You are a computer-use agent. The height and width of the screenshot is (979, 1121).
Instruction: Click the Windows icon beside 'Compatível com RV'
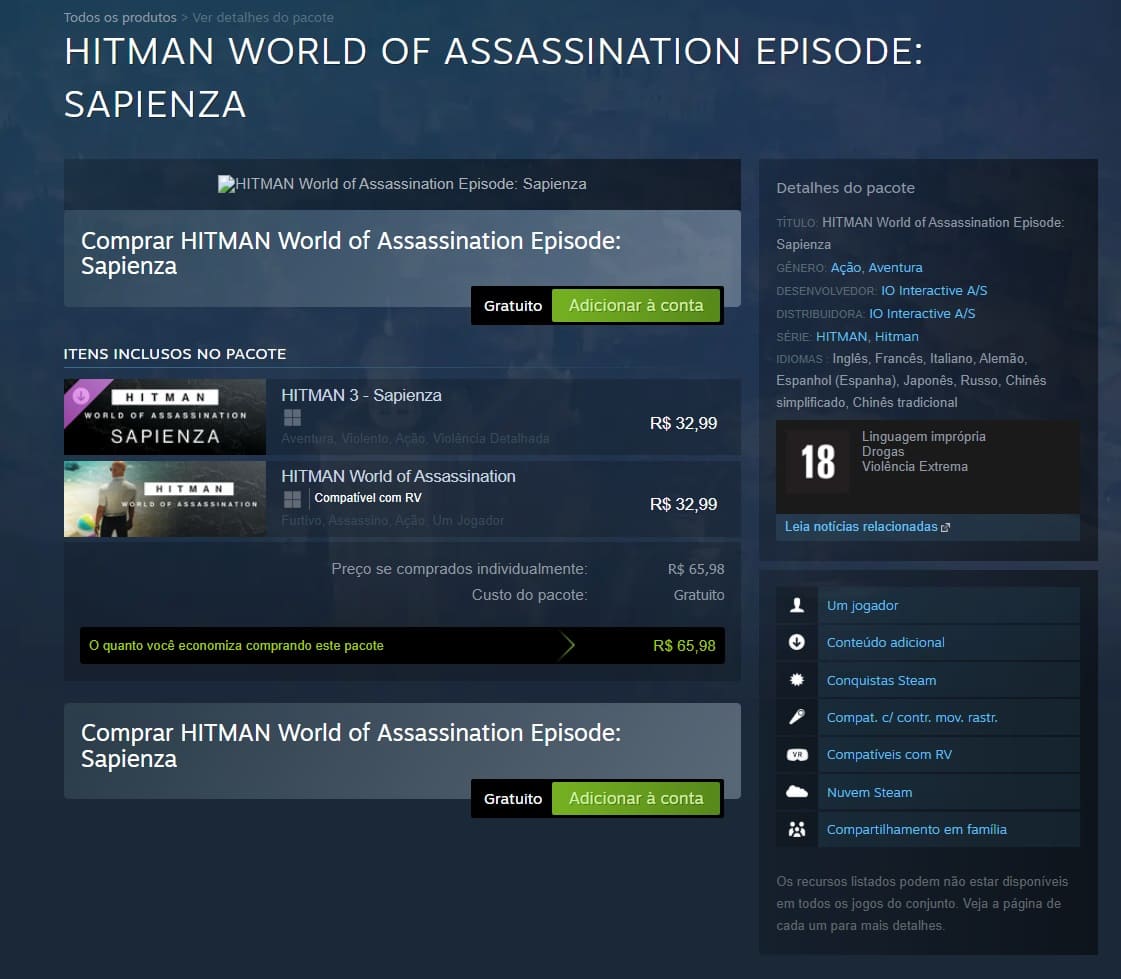(293, 495)
